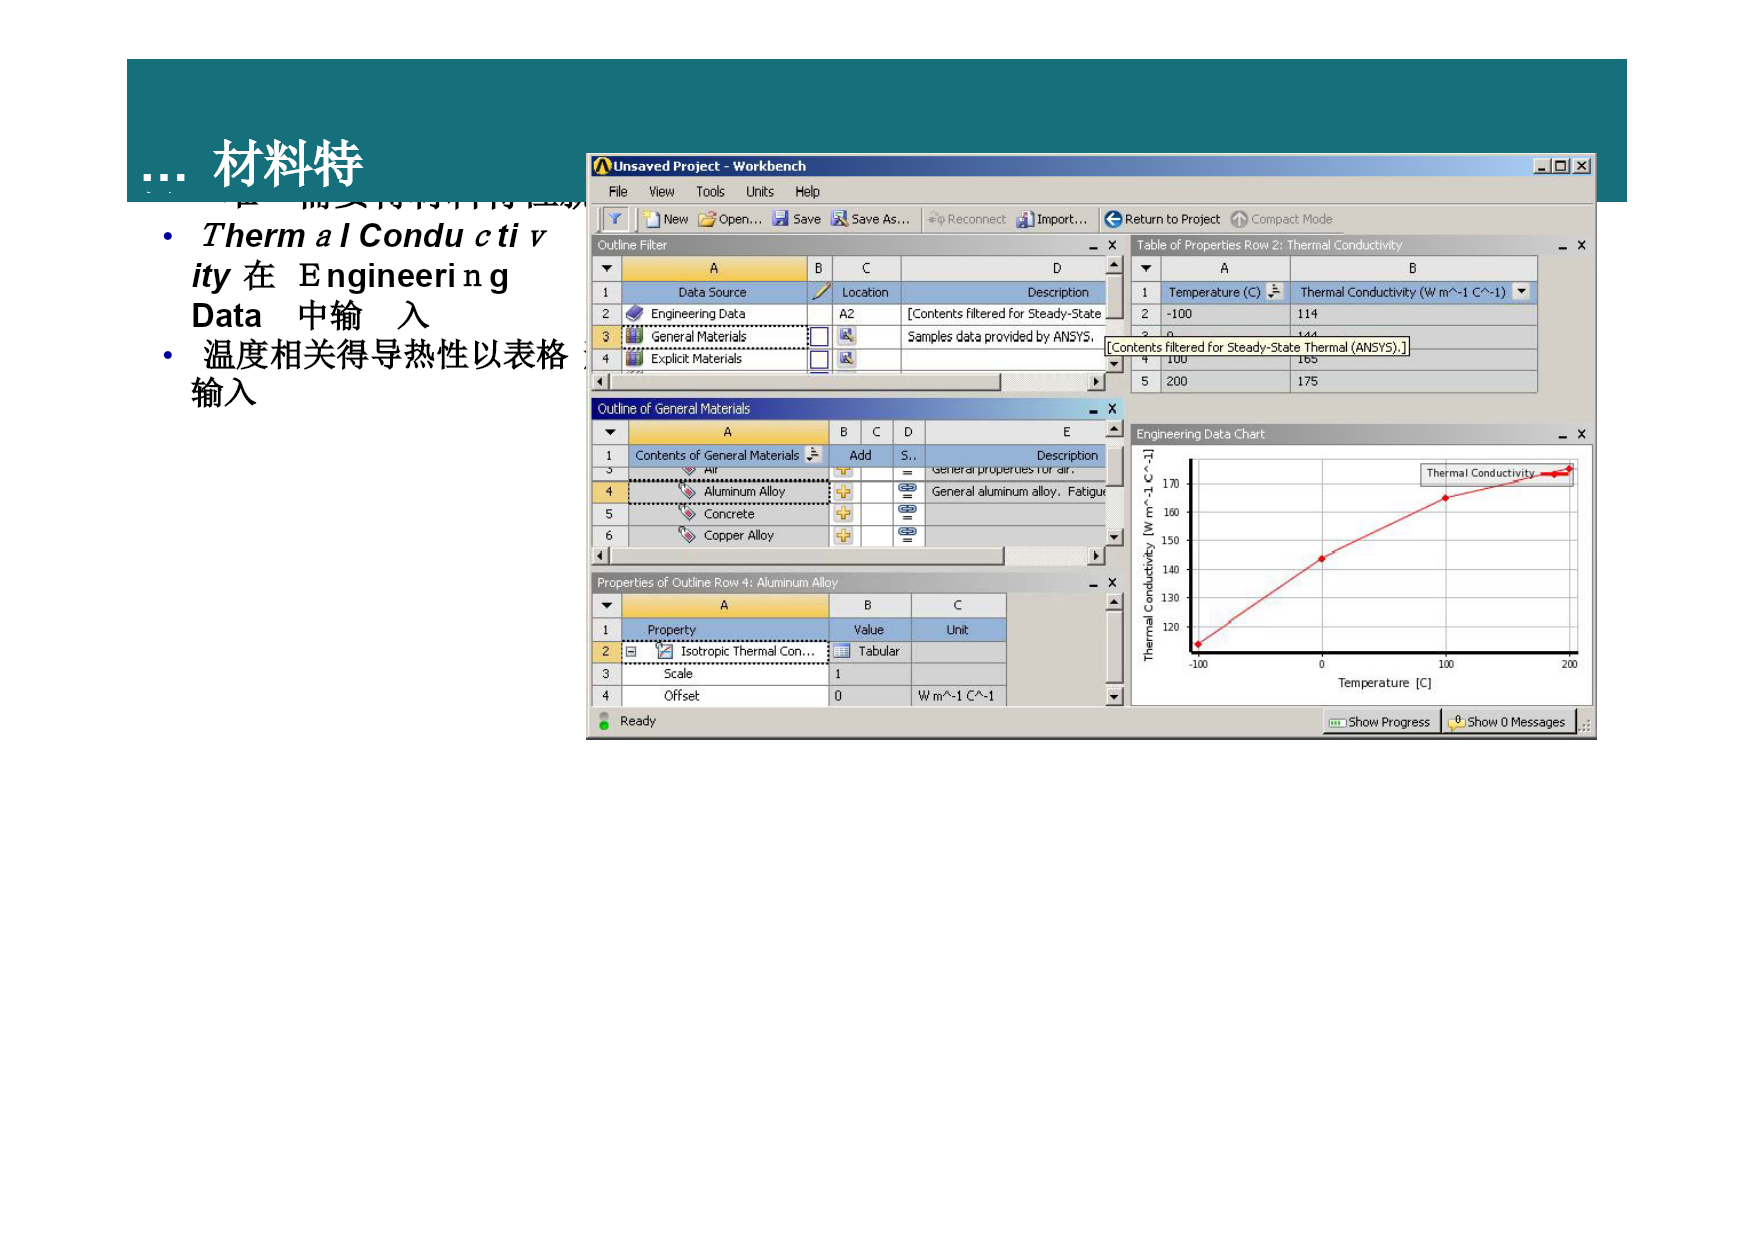Click the sort icon beside Temperature (C) header
The image size is (1755, 1241).
pyautogui.click(x=1274, y=291)
